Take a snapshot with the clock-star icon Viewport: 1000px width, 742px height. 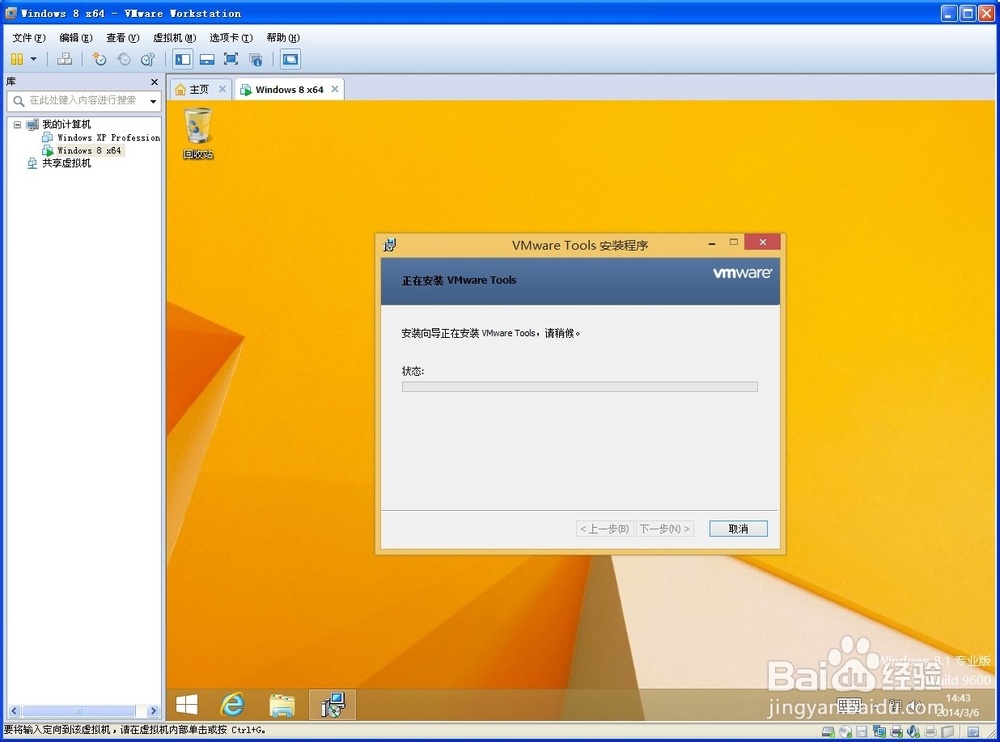coord(99,59)
